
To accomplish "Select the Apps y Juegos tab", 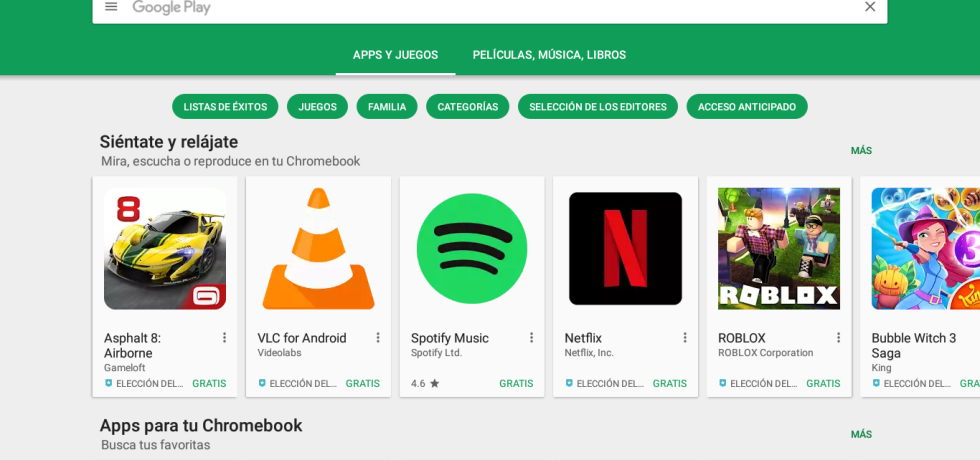I will coord(395,55).
